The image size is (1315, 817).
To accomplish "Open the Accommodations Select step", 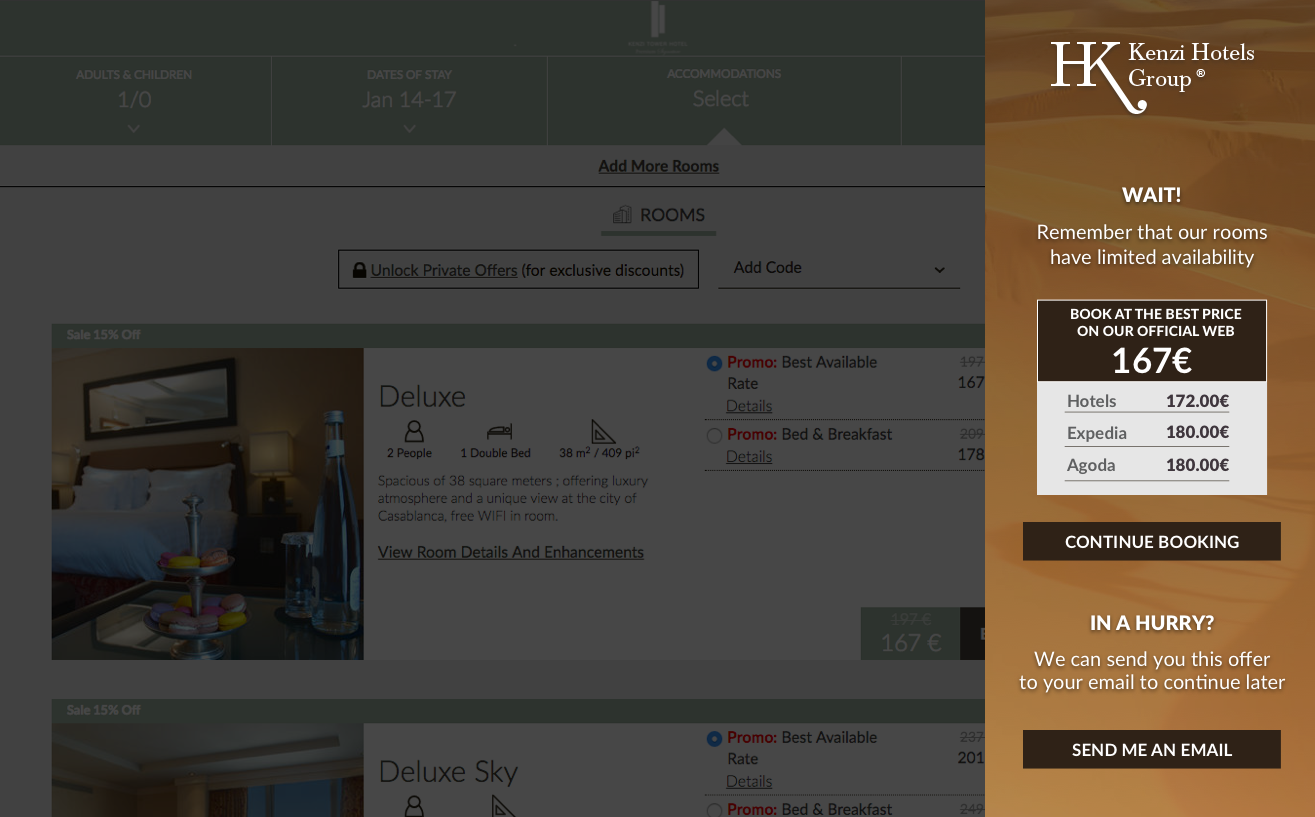I will coord(724,100).
